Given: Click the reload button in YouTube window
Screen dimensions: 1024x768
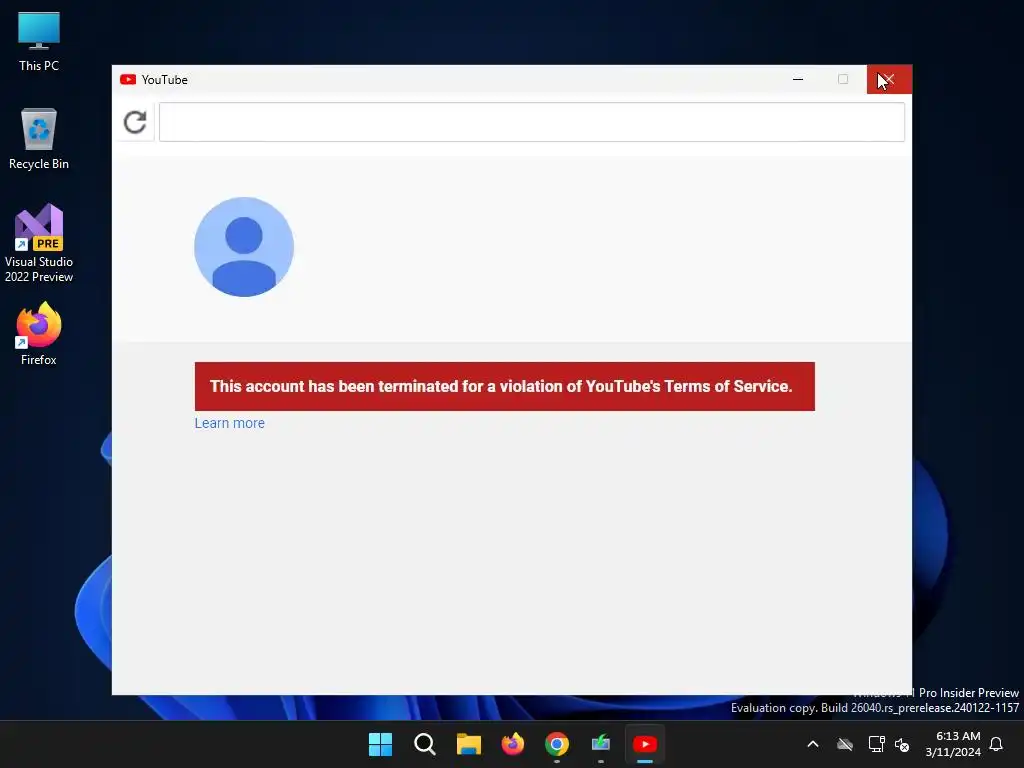Looking at the screenshot, I should [135, 122].
